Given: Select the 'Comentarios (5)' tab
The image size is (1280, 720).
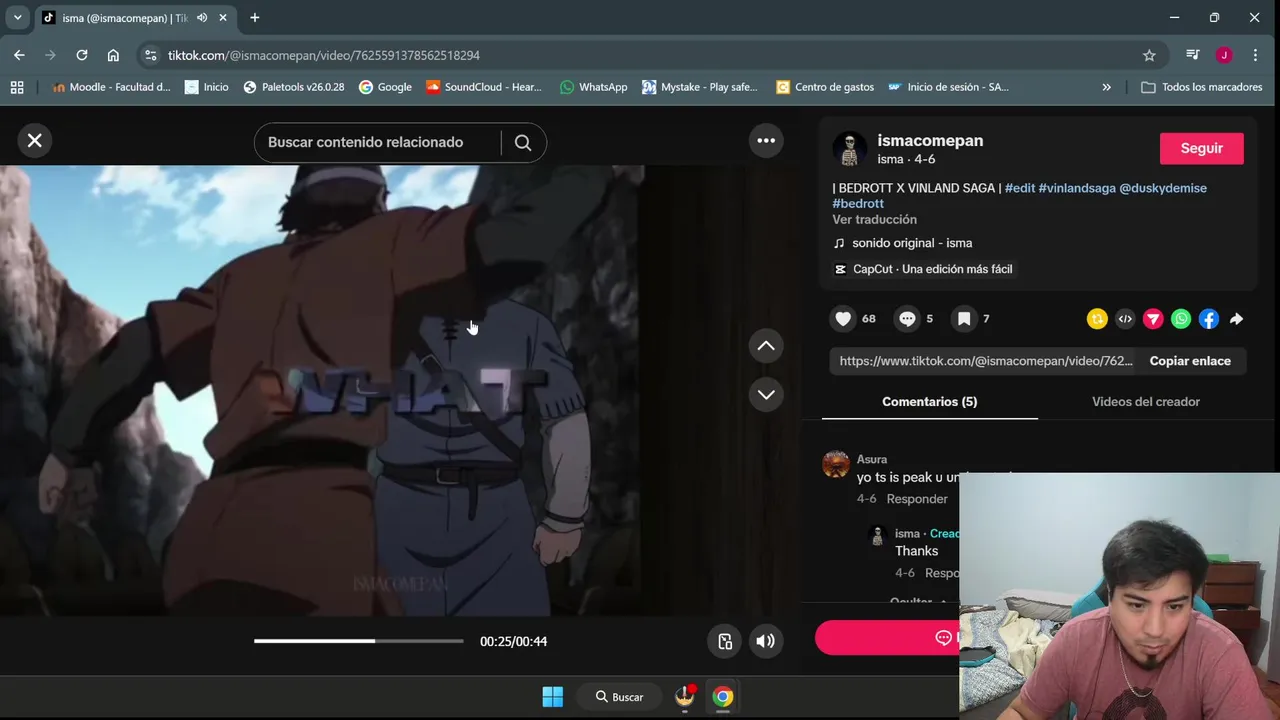Looking at the screenshot, I should pos(930,402).
